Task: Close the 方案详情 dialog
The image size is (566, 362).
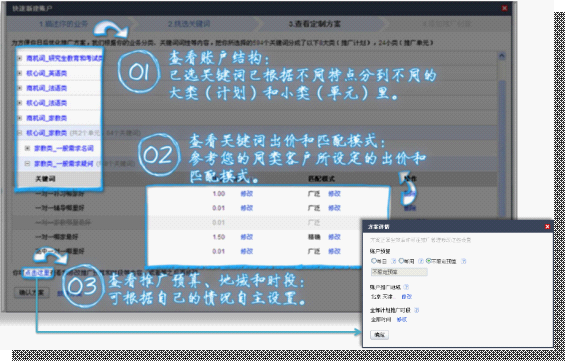Action: tap(547, 227)
